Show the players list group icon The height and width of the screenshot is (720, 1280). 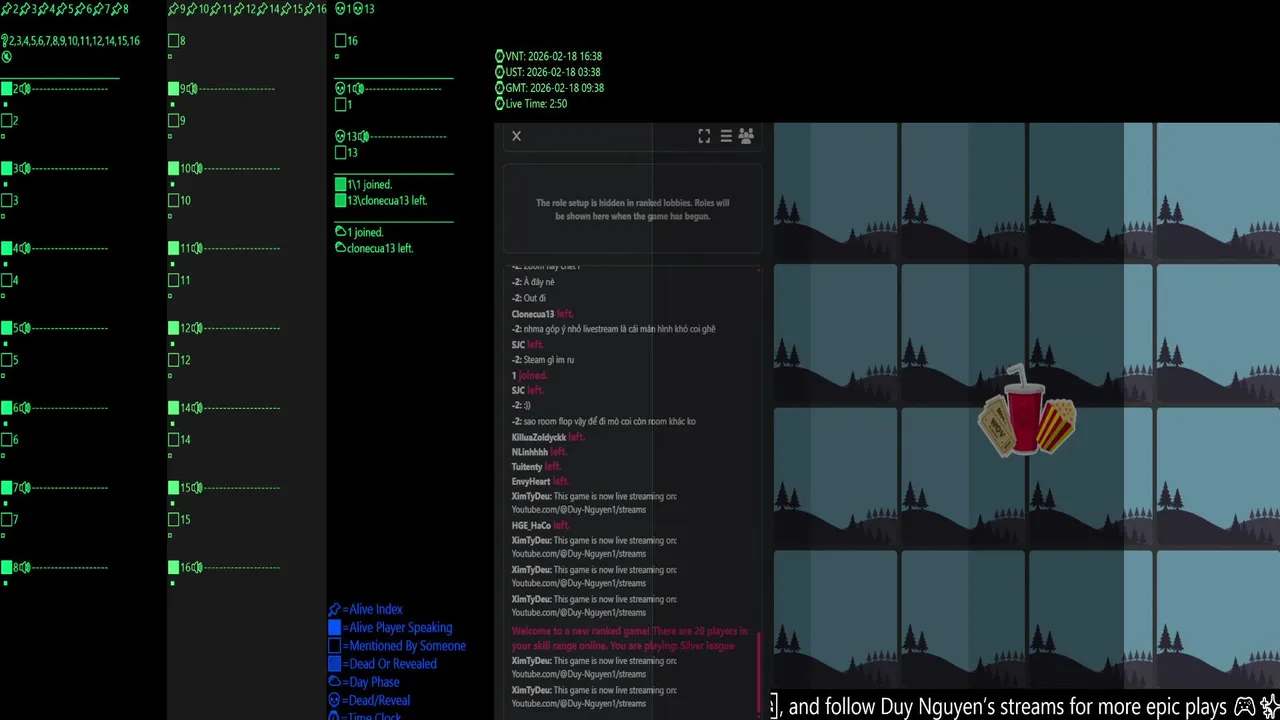[x=746, y=136]
